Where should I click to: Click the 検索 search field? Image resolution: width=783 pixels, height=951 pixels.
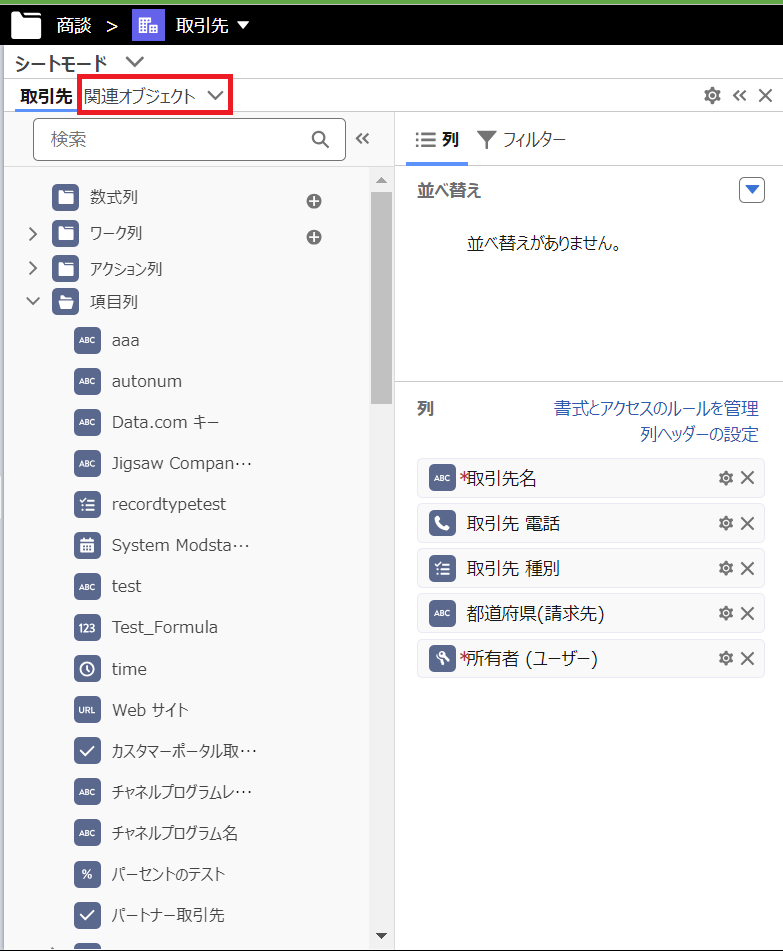tap(189, 139)
